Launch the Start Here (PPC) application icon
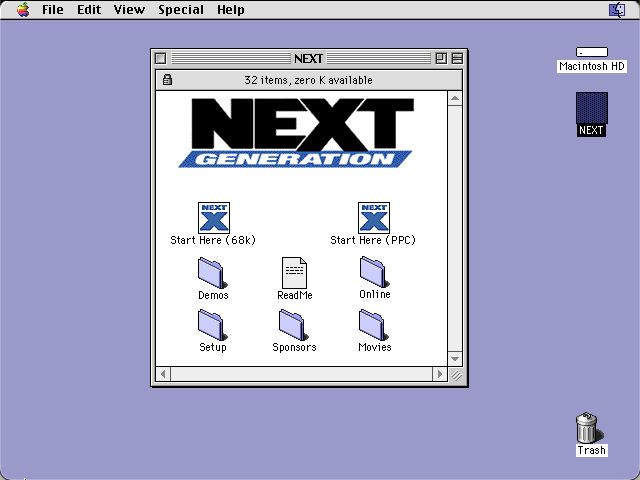This screenshot has width=640, height=480. coord(373,218)
